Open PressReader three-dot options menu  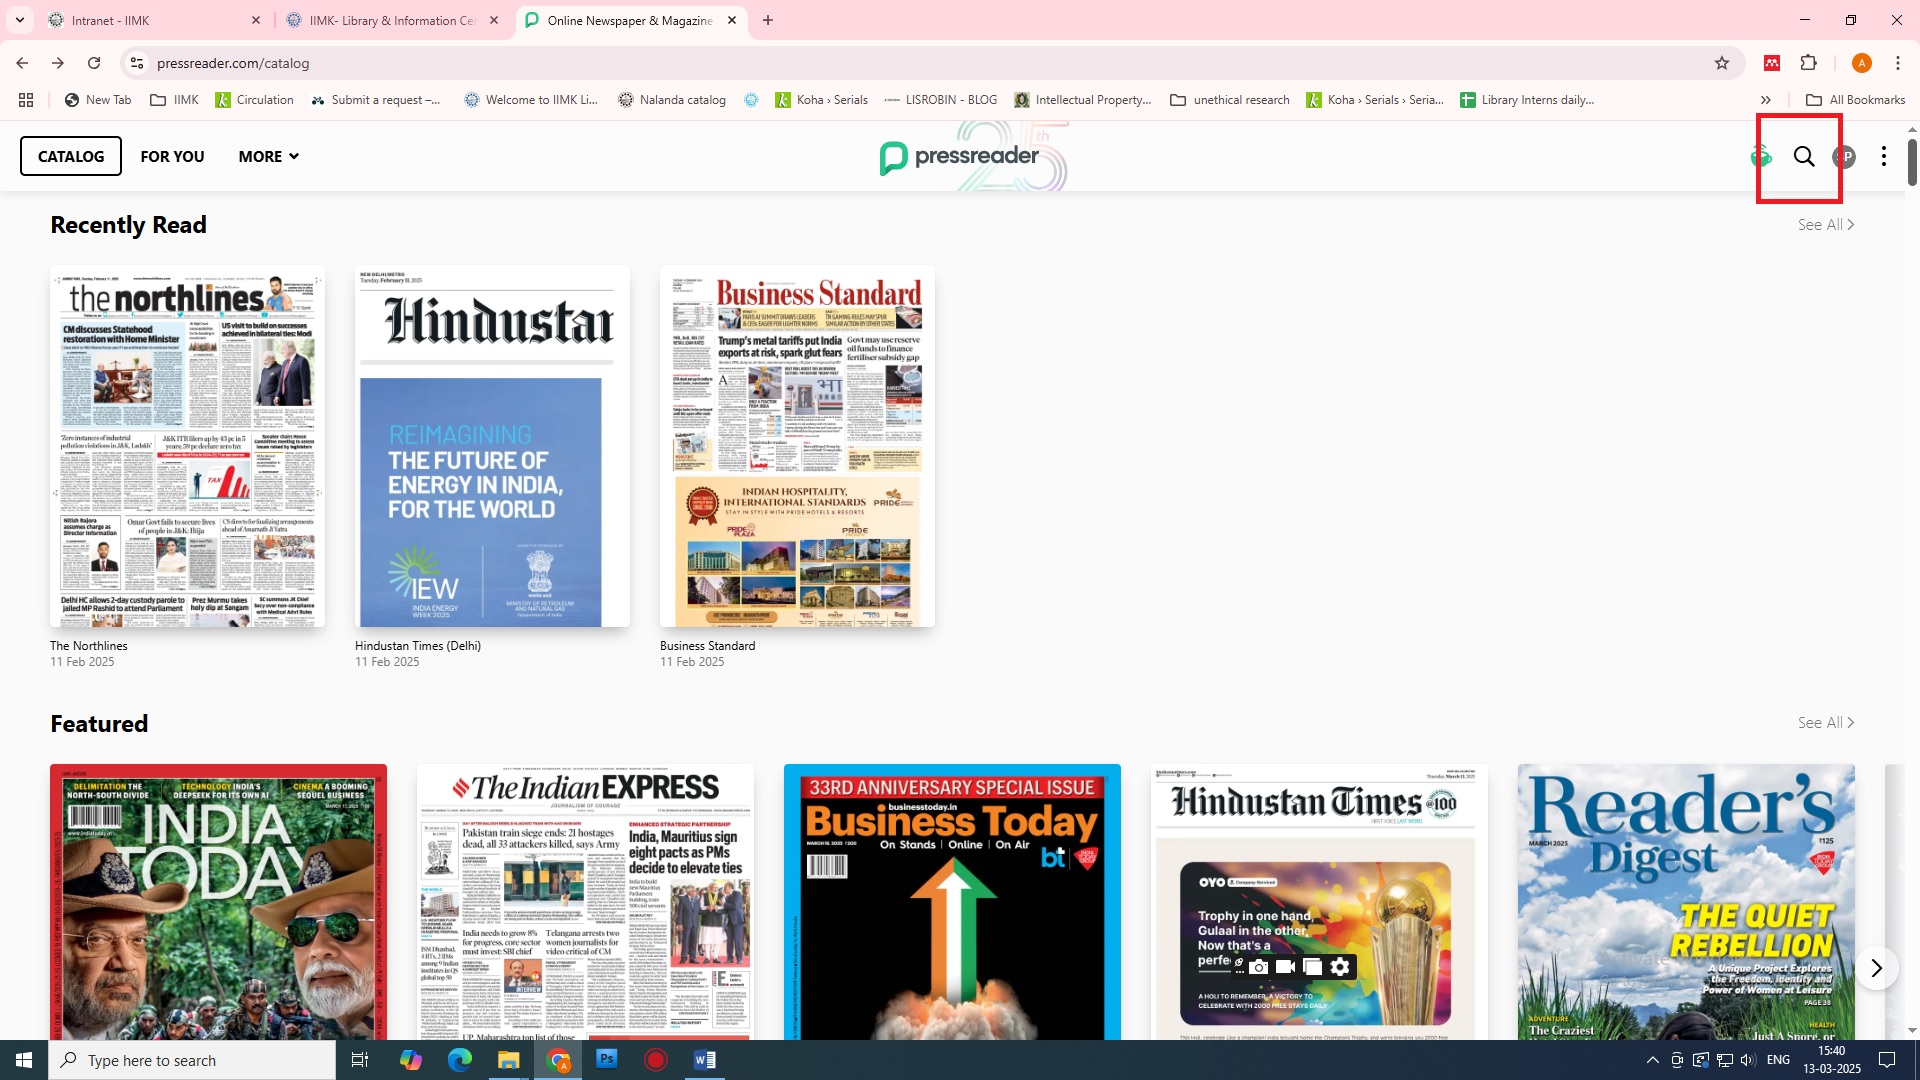click(x=1884, y=157)
